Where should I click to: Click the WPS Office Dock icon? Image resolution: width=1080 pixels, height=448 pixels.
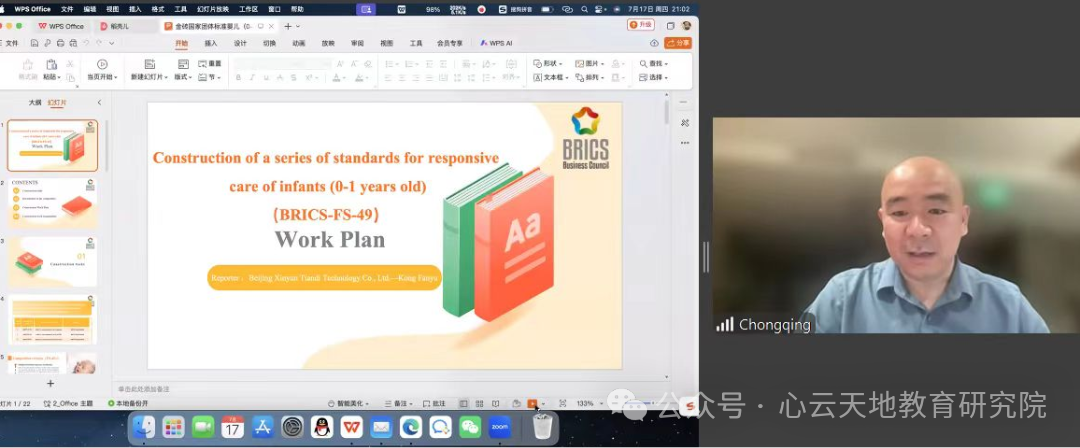(x=351, y=427)
